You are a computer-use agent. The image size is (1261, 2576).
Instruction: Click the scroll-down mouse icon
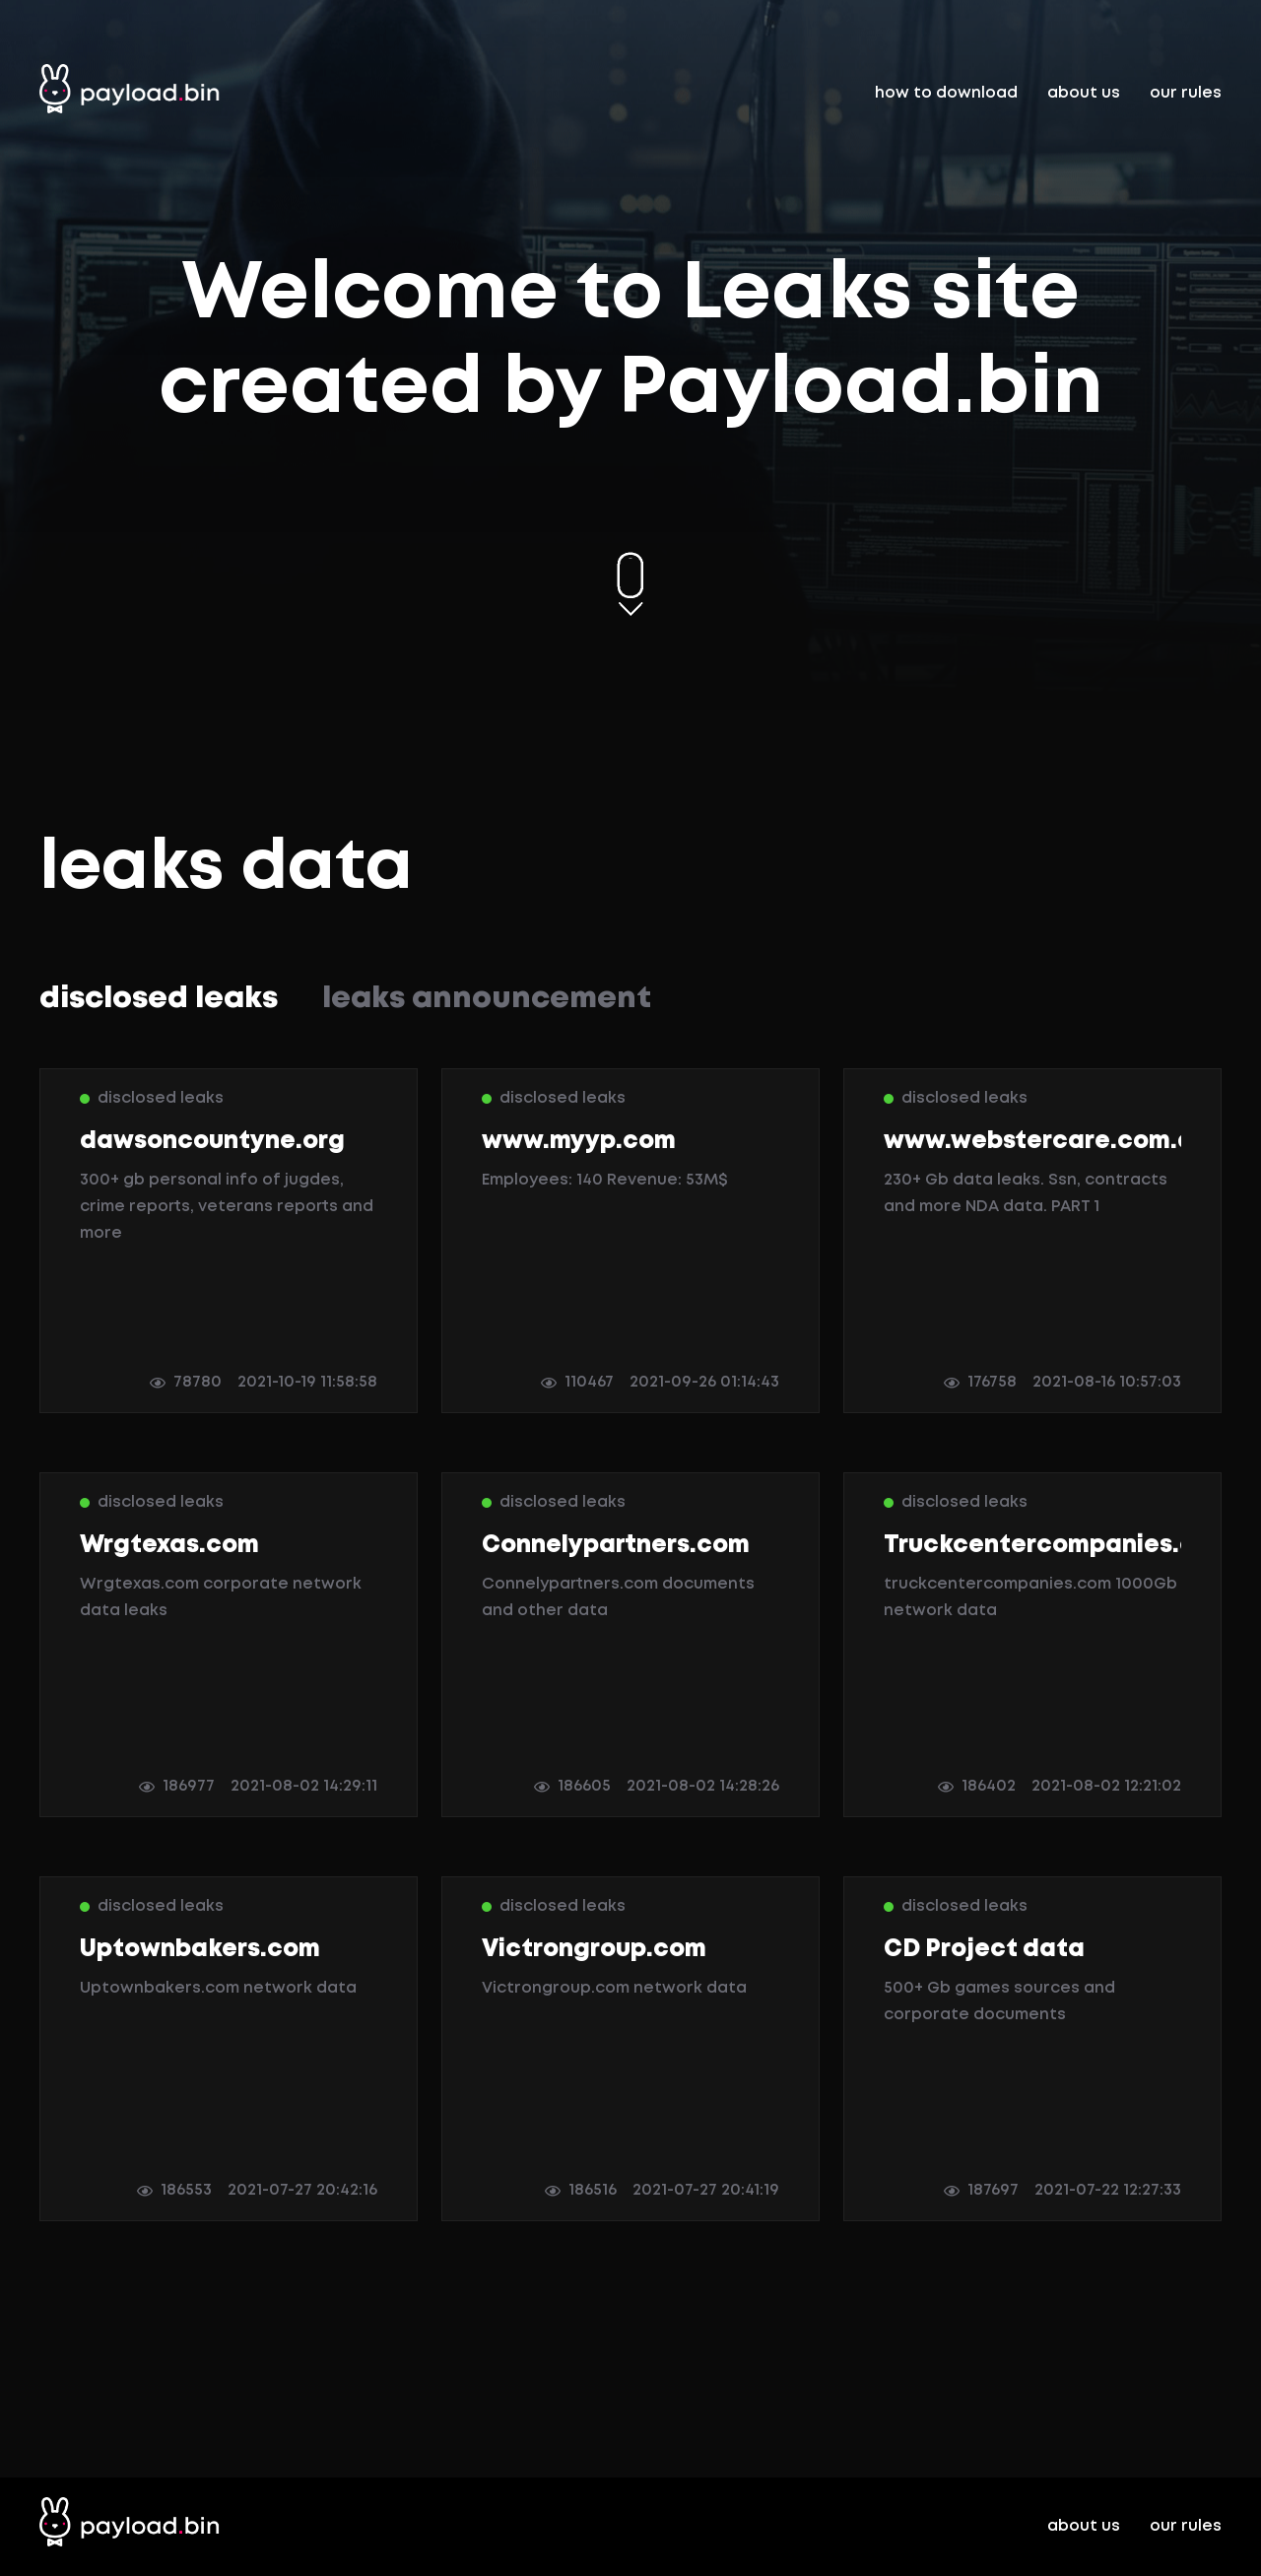tap(630, 575)
